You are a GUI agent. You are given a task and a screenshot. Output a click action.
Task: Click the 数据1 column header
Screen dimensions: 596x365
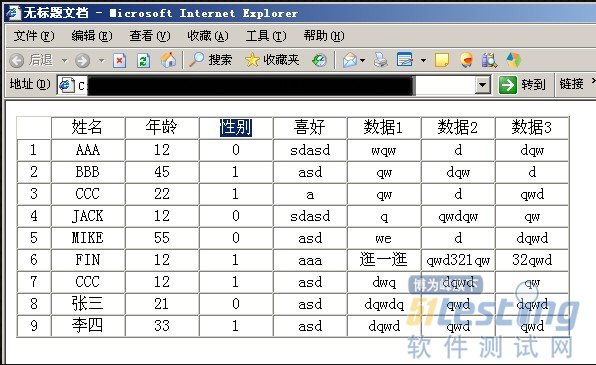coord(384,127)
